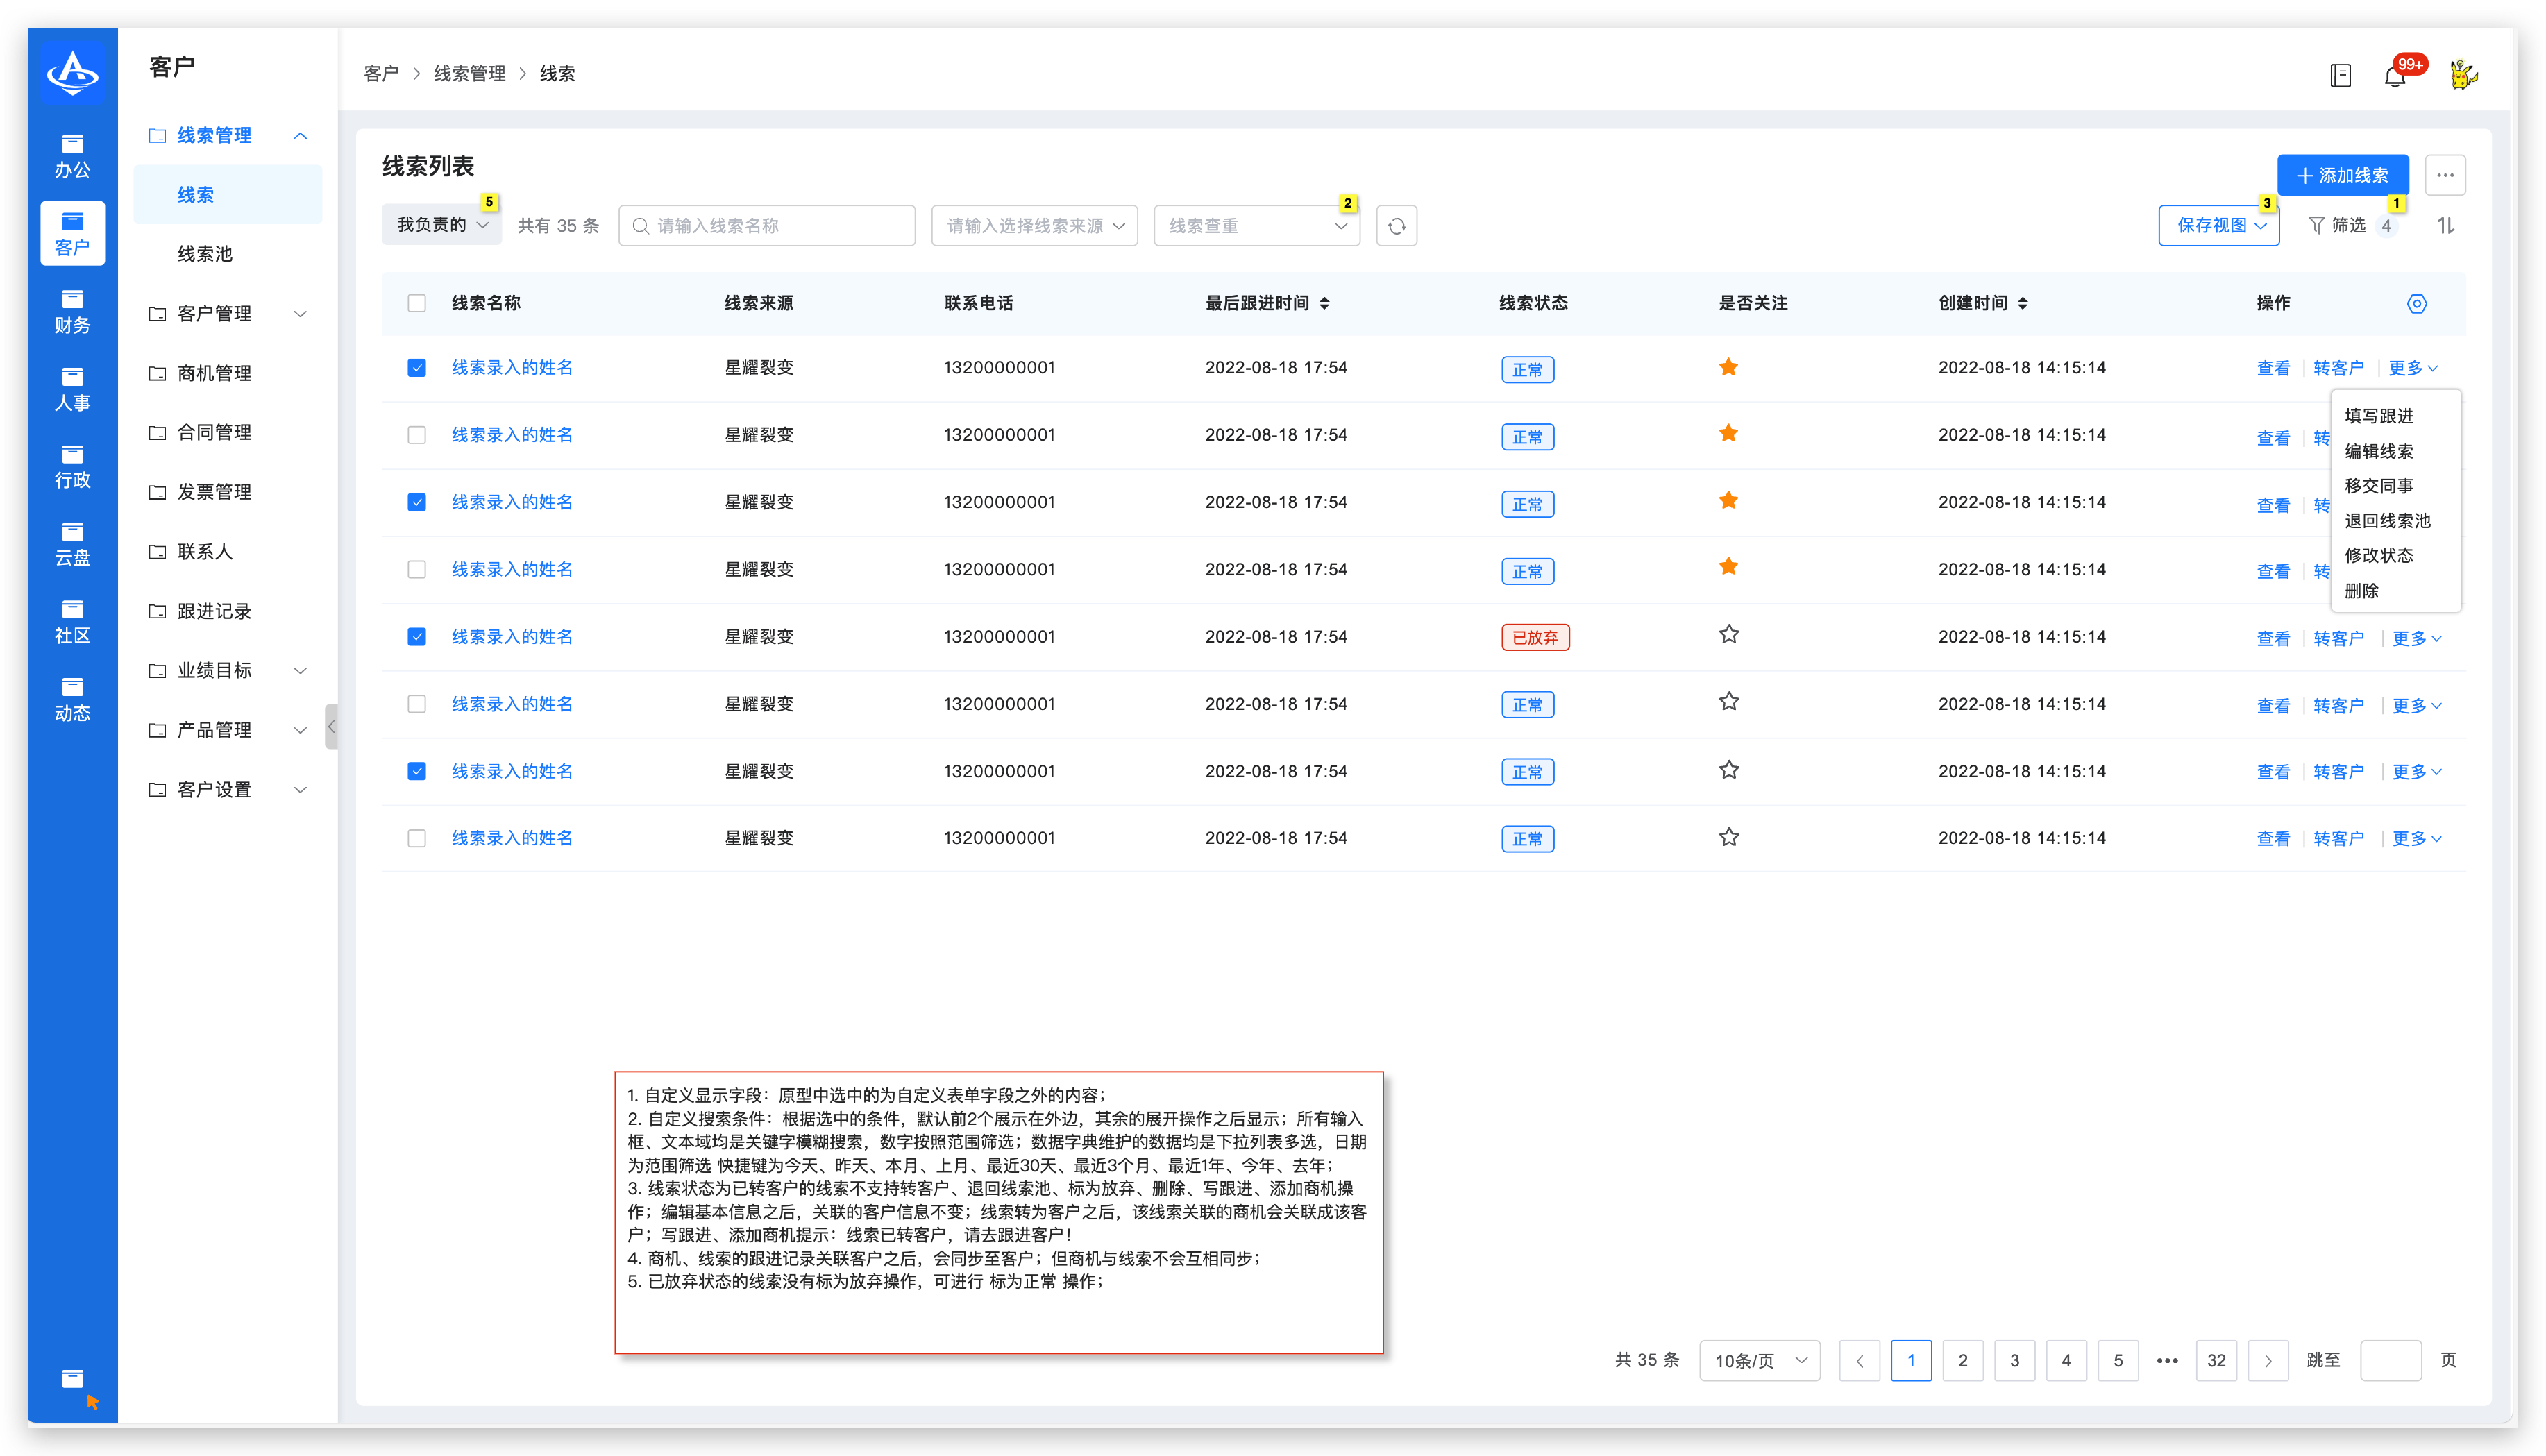
Task: Open the 我负责的 view dropdown
Action: (442, 225)
